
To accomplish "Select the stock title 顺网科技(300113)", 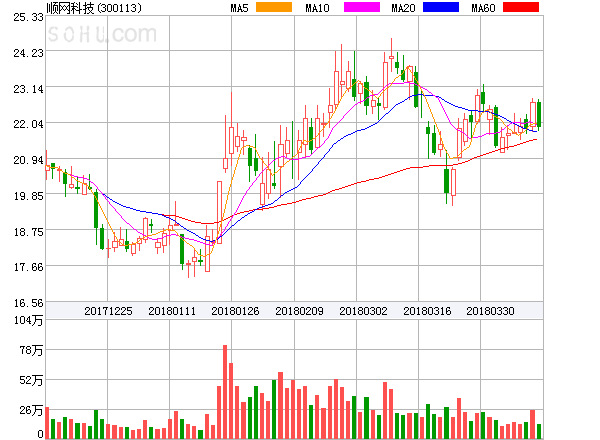I will click(x=94, y=8).
